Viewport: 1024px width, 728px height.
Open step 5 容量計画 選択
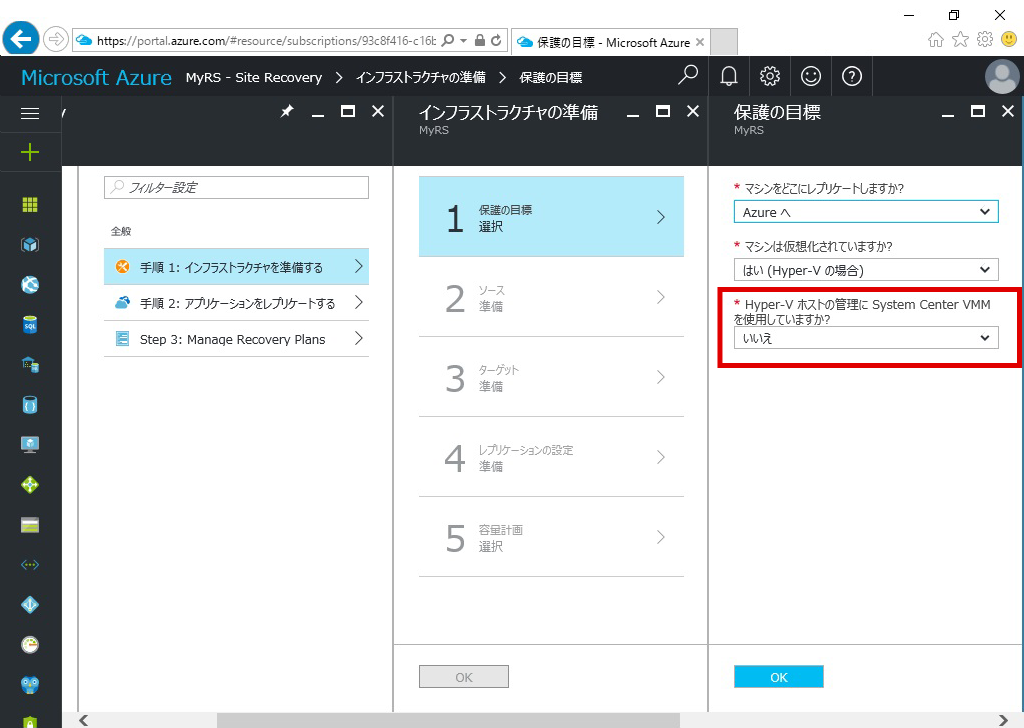click(551, 537)
